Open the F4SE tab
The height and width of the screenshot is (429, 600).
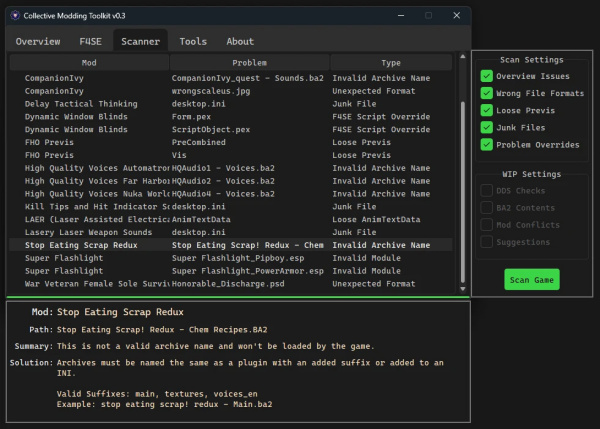coord(90,41)
